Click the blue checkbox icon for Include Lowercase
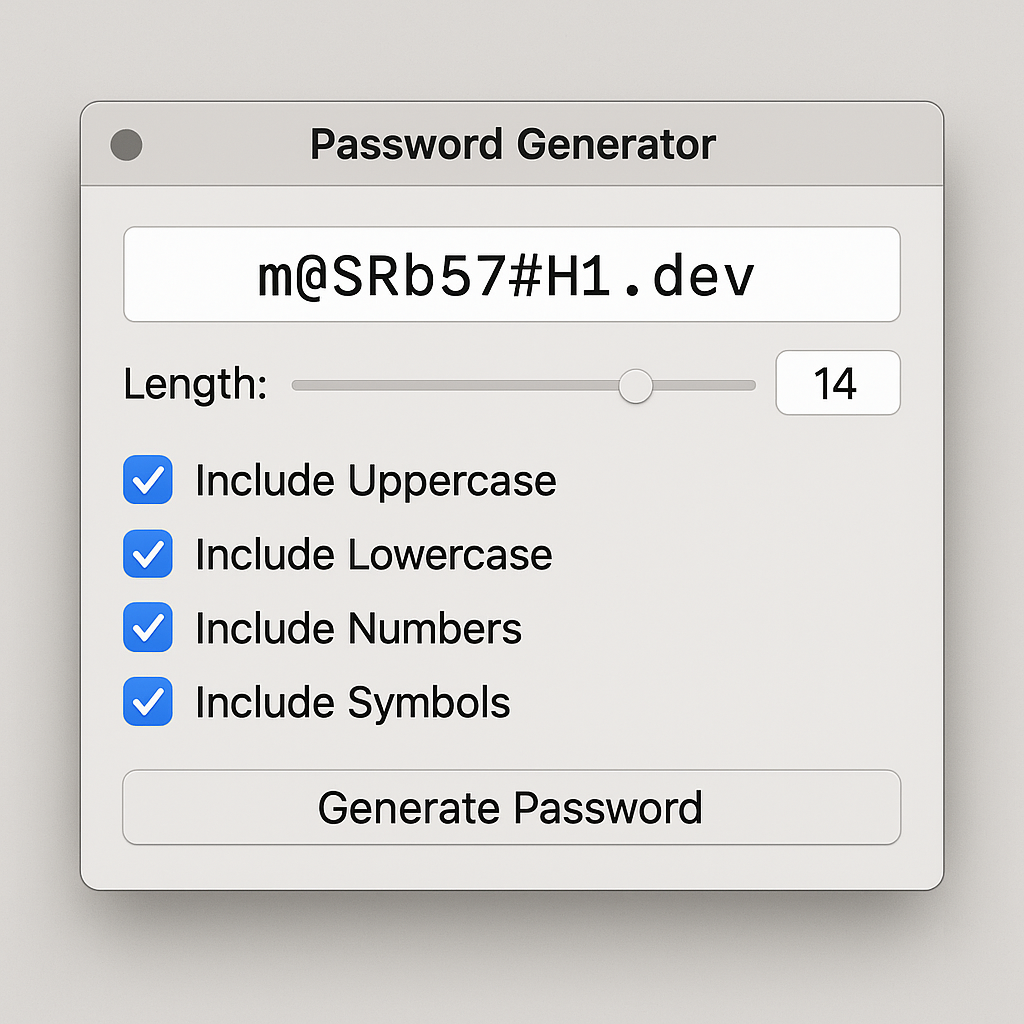 click(148, 555)
